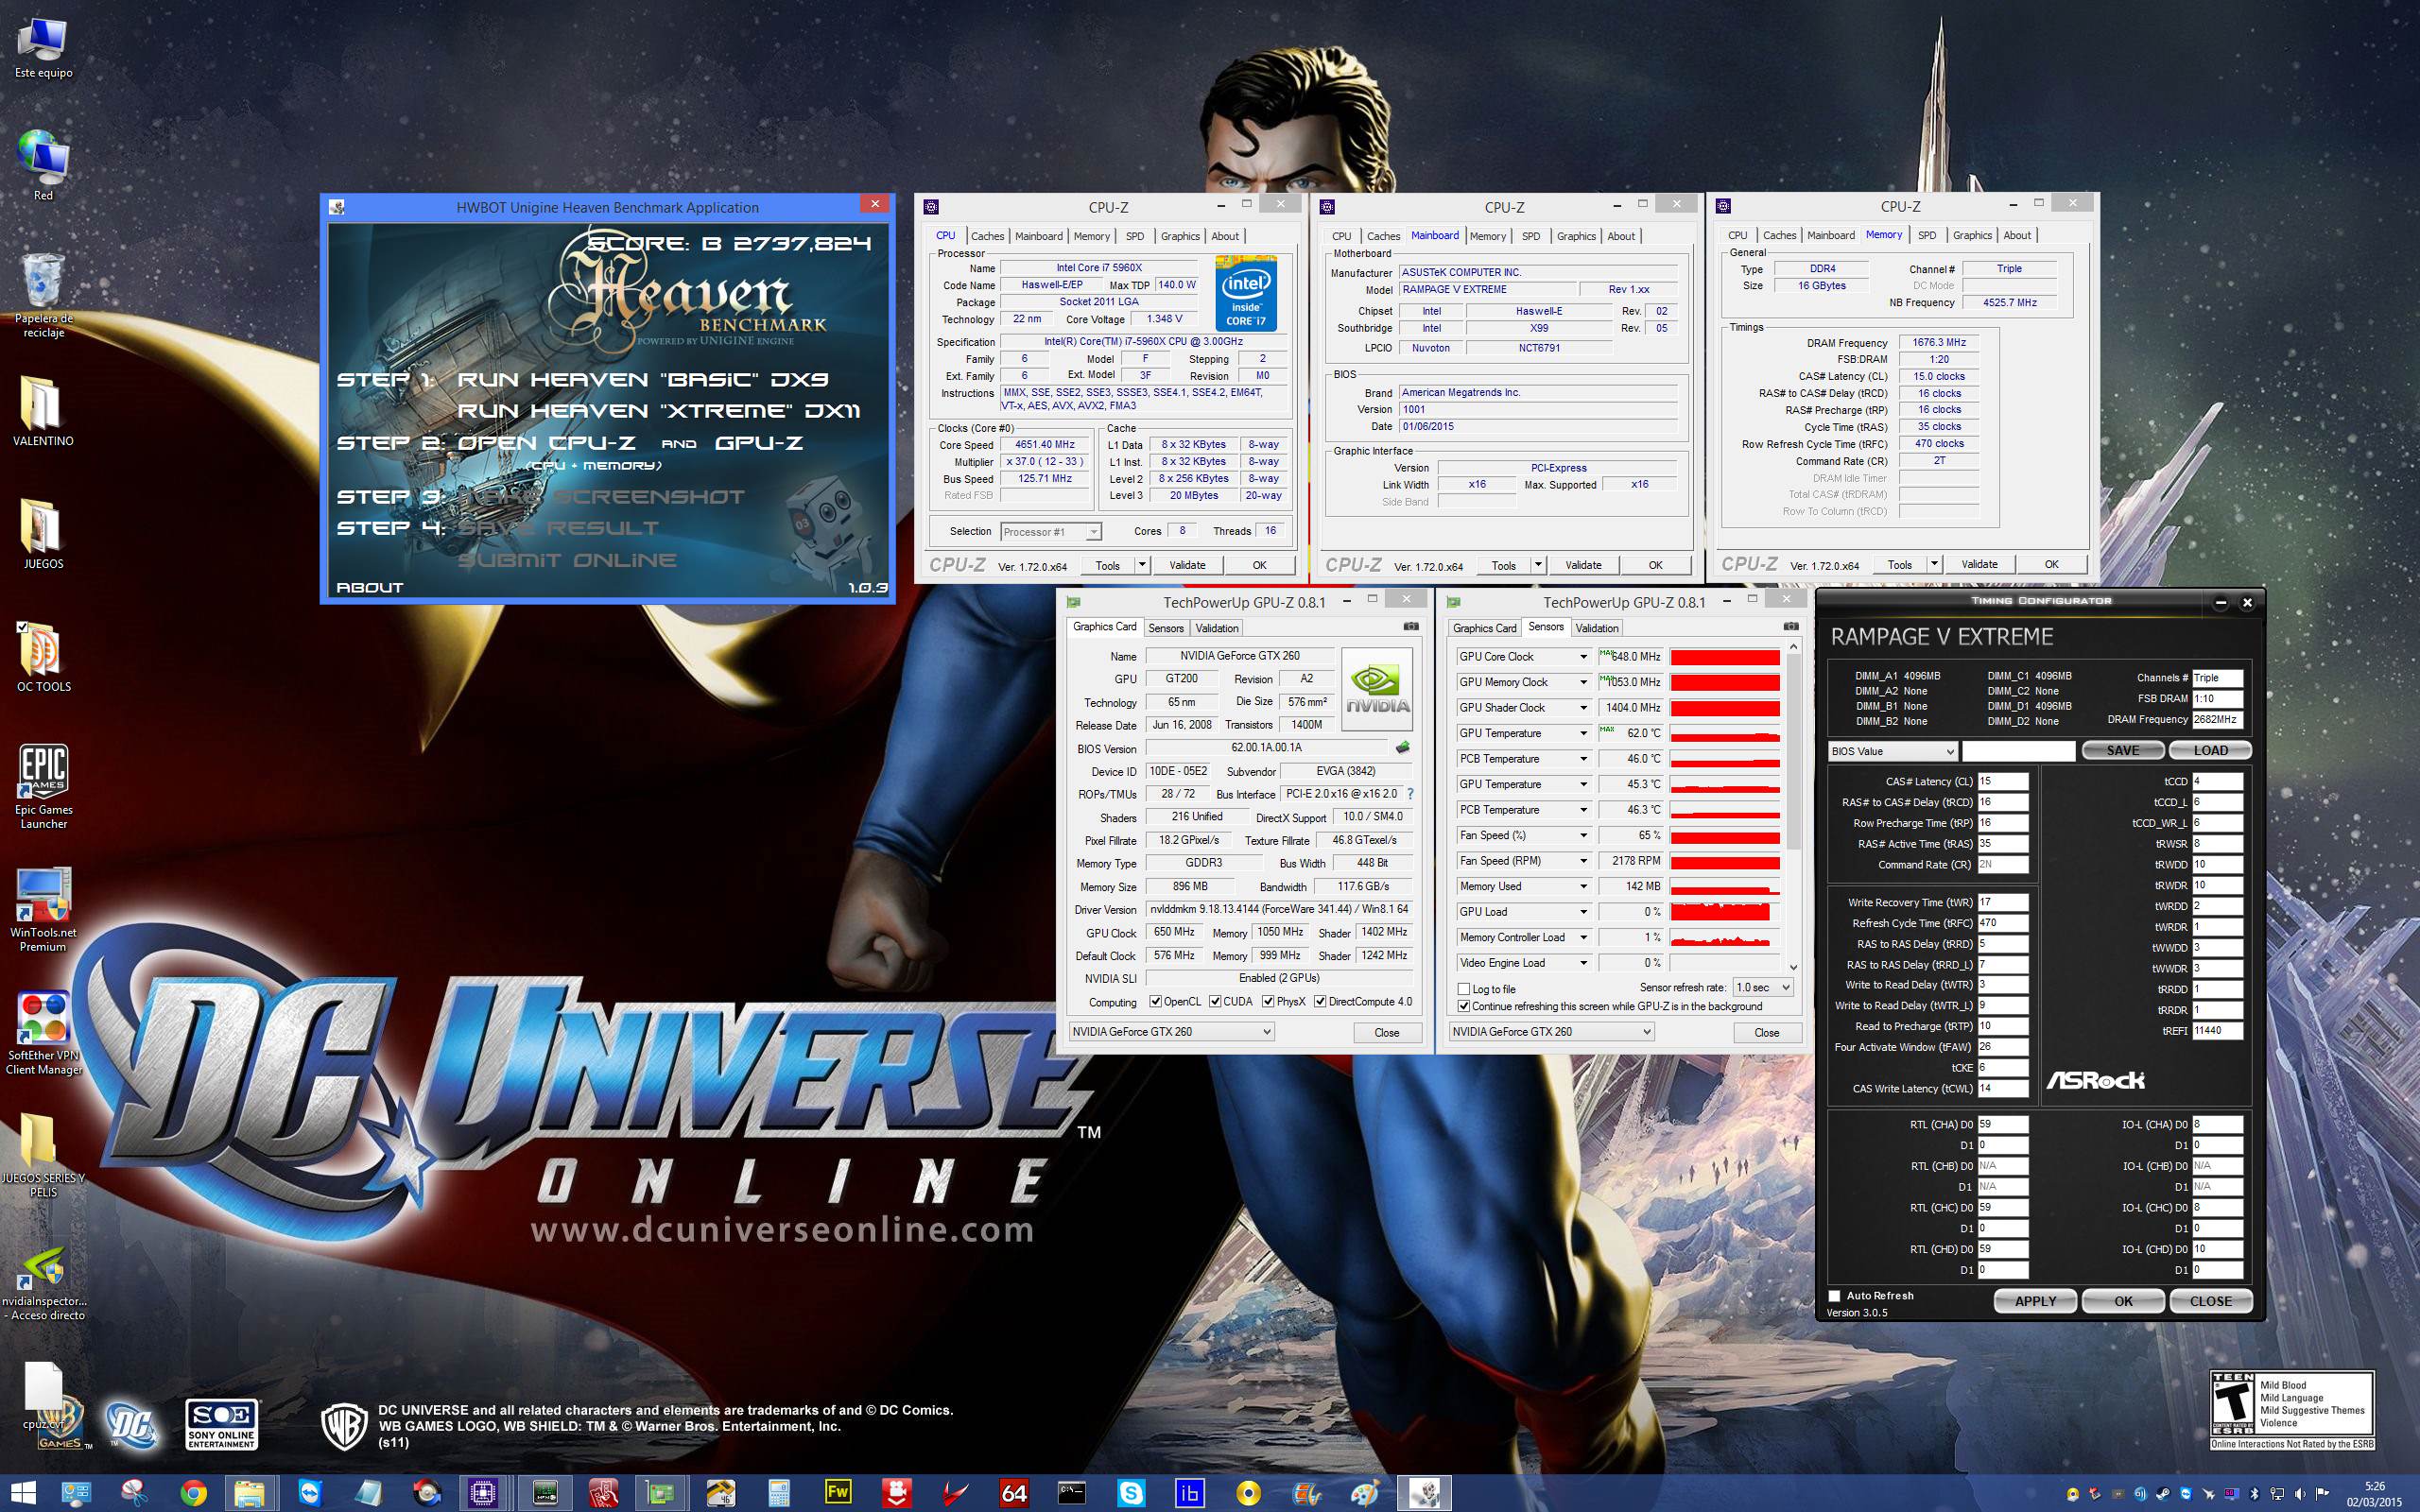The image size is (2420, 1512).
Task: Click APPLY in Timing Configurator
Action: click(x=2035, y=1301)
